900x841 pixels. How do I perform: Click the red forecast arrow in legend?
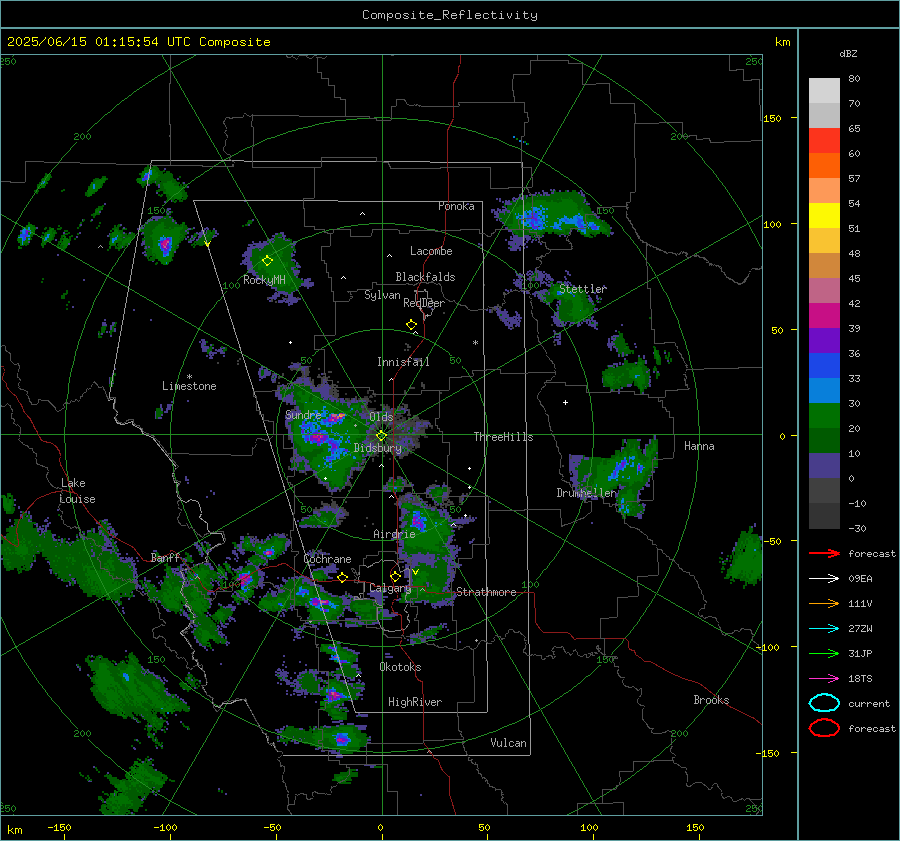tap(824, 553)
